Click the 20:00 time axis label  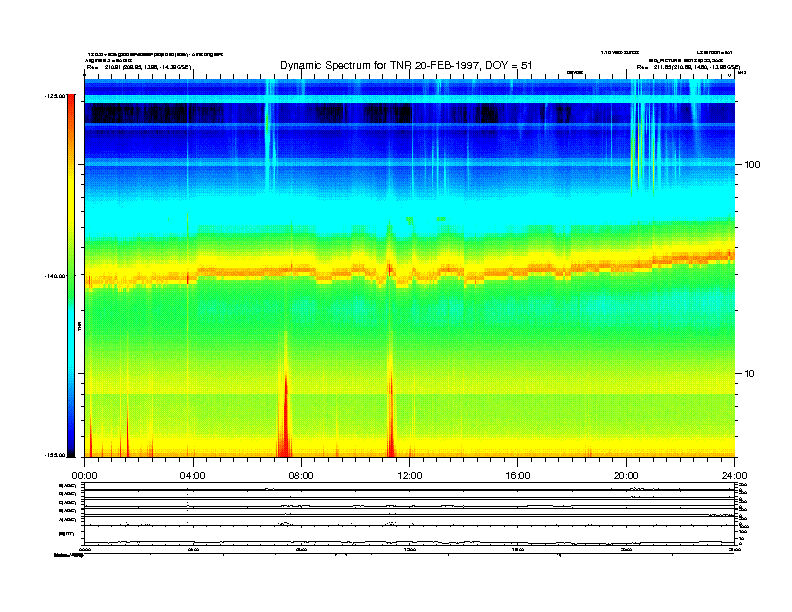pos(626,475)
